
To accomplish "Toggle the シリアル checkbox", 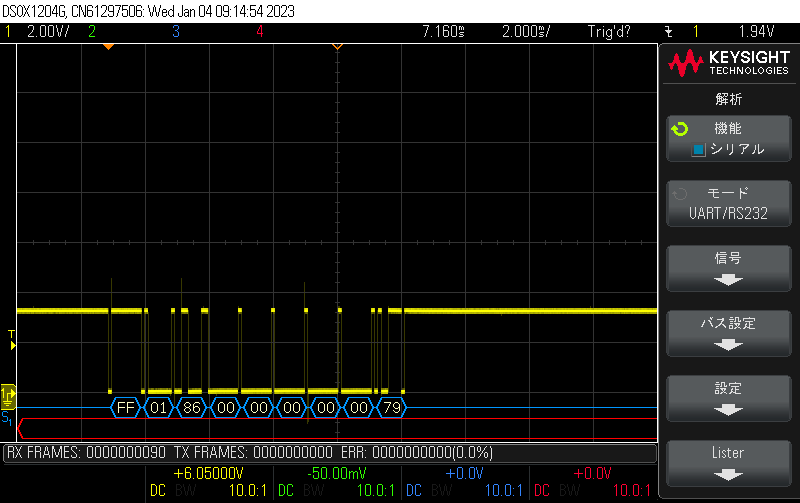I will 699,149.
